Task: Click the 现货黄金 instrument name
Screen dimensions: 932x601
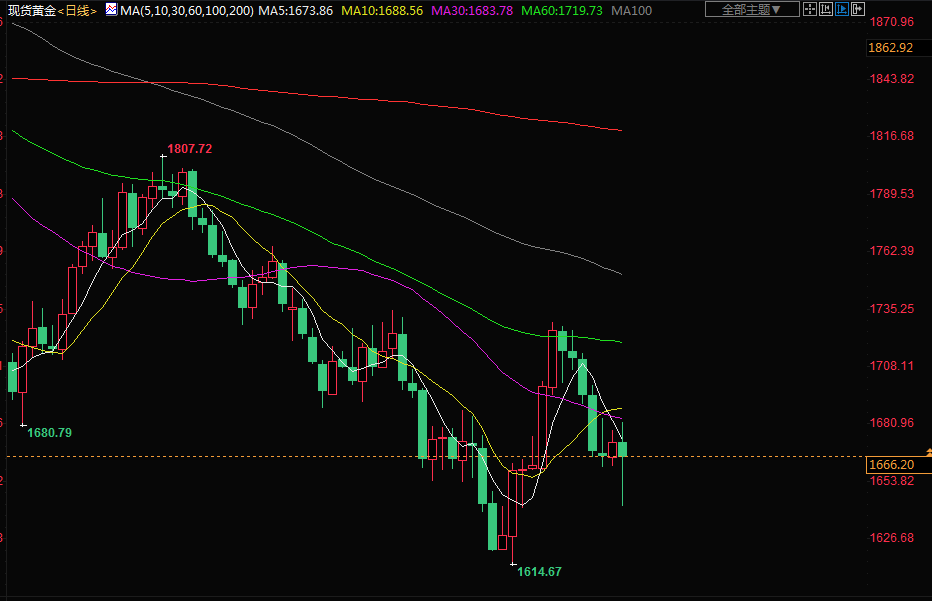Action: [x=31, y=11]
